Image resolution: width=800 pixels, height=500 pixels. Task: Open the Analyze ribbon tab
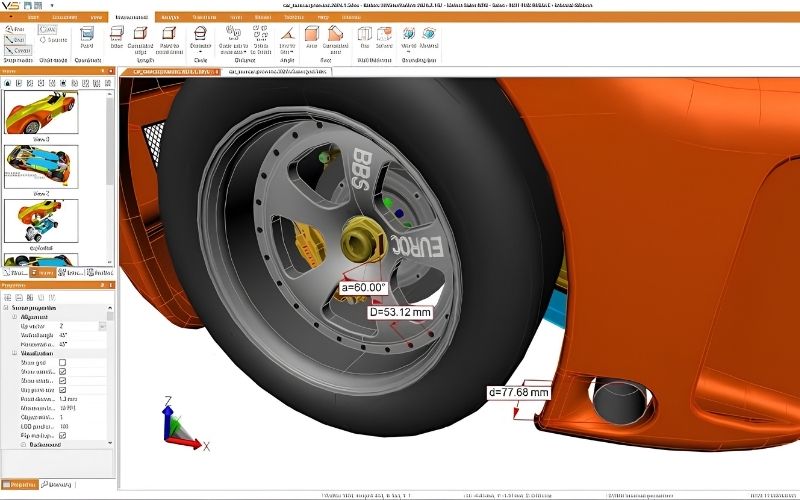pos(170,17)
